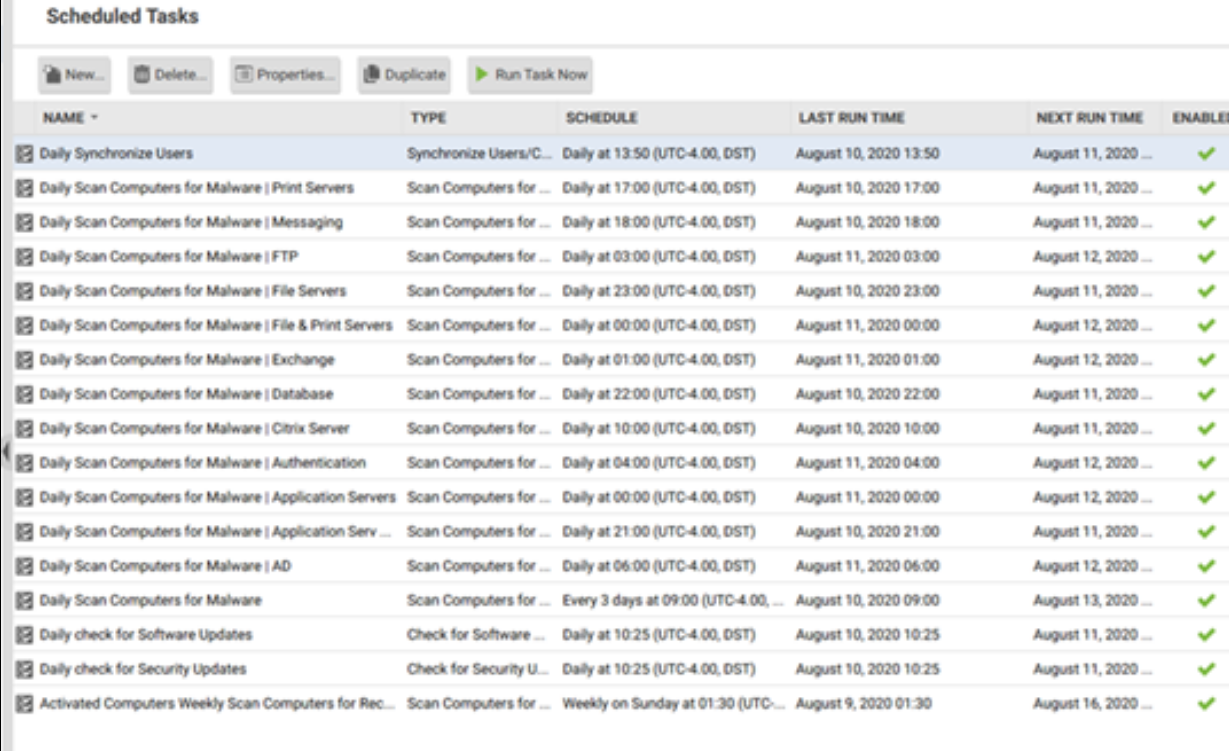Click the task icon for Daily Synchronize Users
The image size is (1229, 751).
(x=25, y=154)
